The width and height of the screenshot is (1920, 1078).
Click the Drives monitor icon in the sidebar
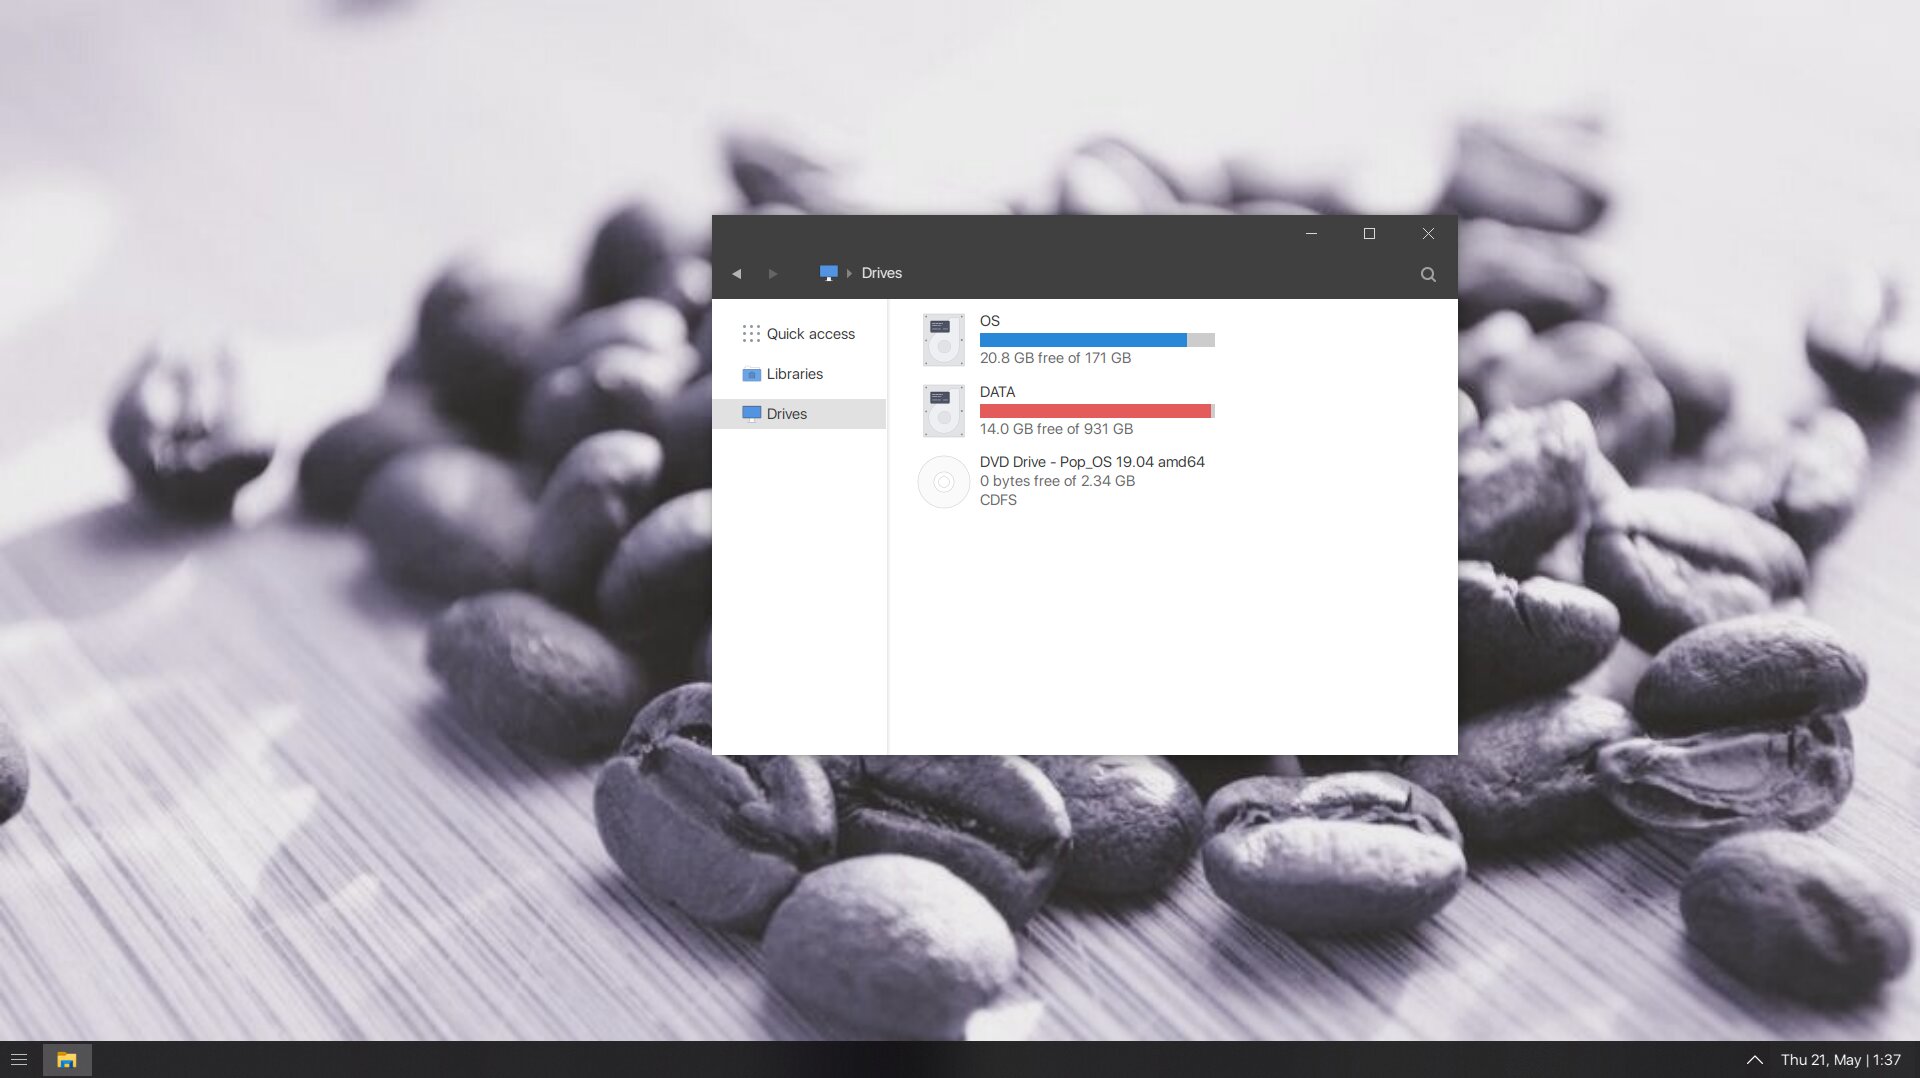pos(751,414)
